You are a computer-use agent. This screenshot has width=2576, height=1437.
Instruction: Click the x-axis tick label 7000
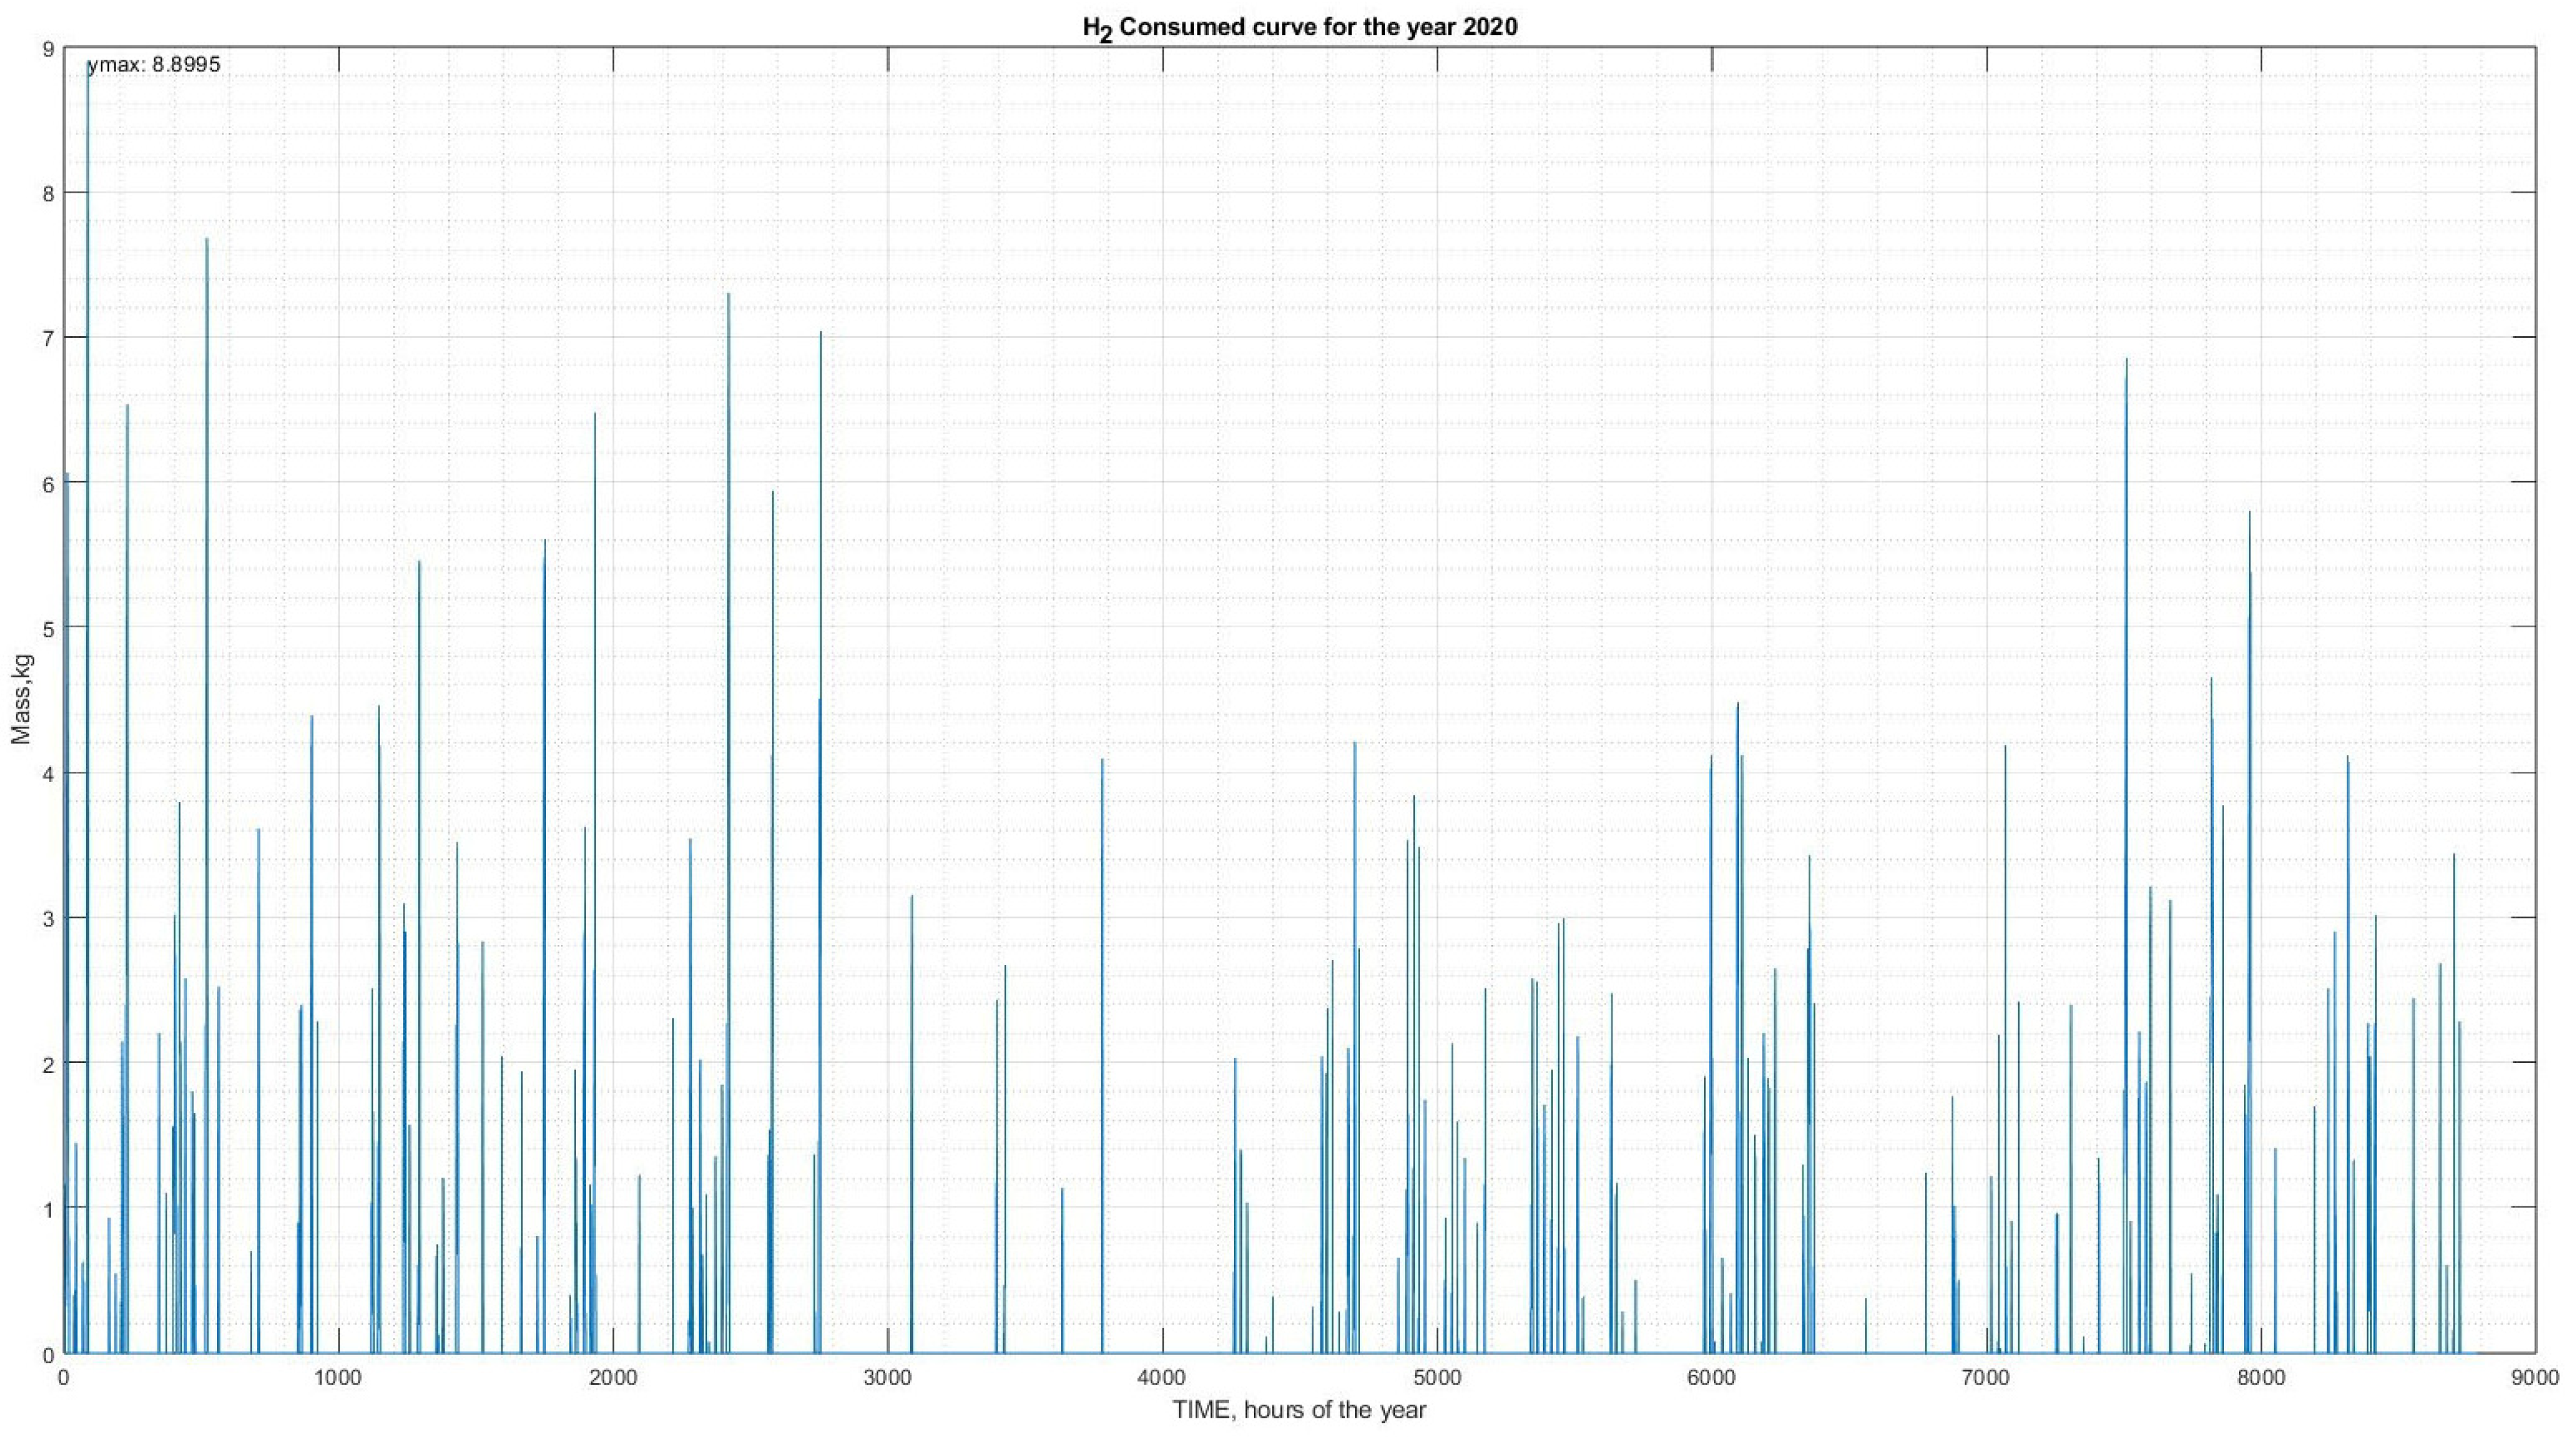tap(1986, 1377)
